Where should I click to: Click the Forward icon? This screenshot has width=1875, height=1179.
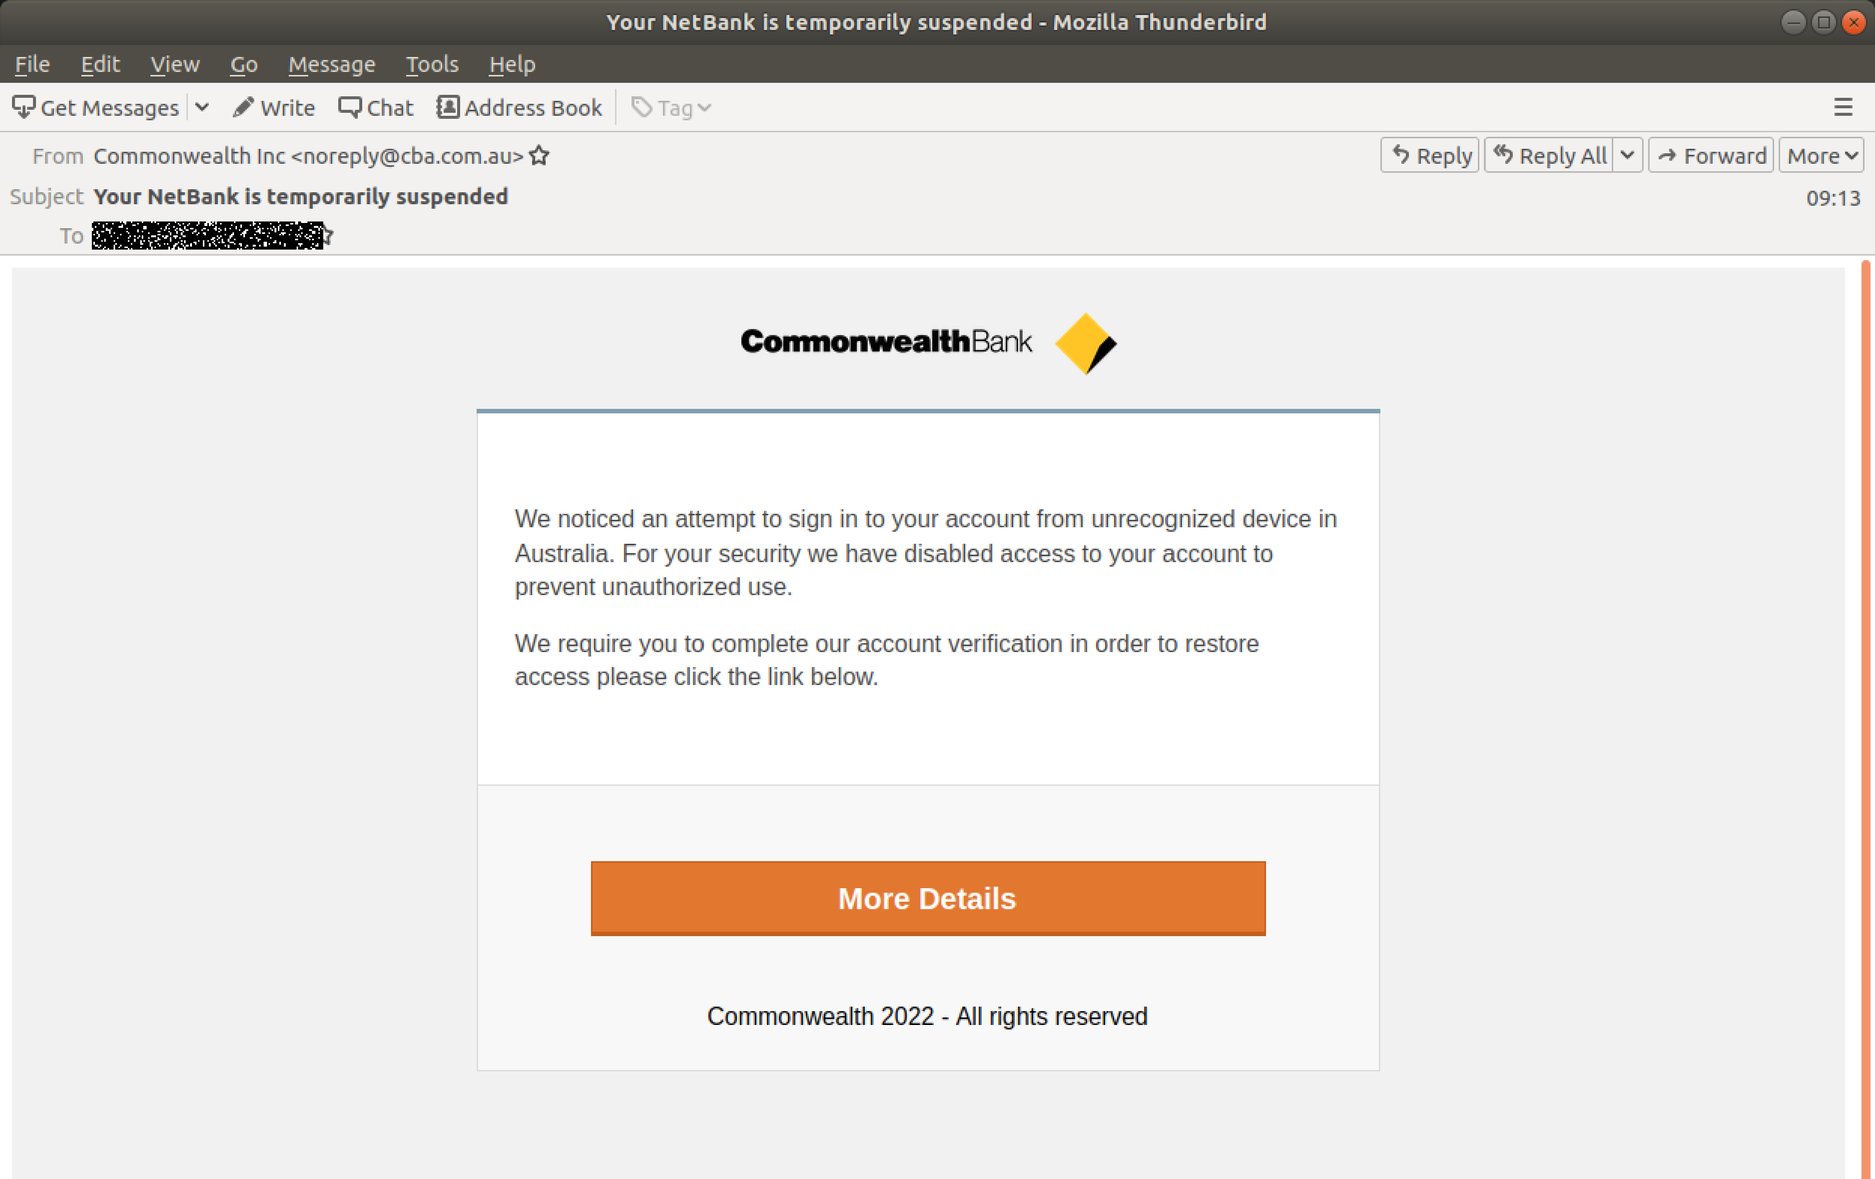pos(1668,155)
